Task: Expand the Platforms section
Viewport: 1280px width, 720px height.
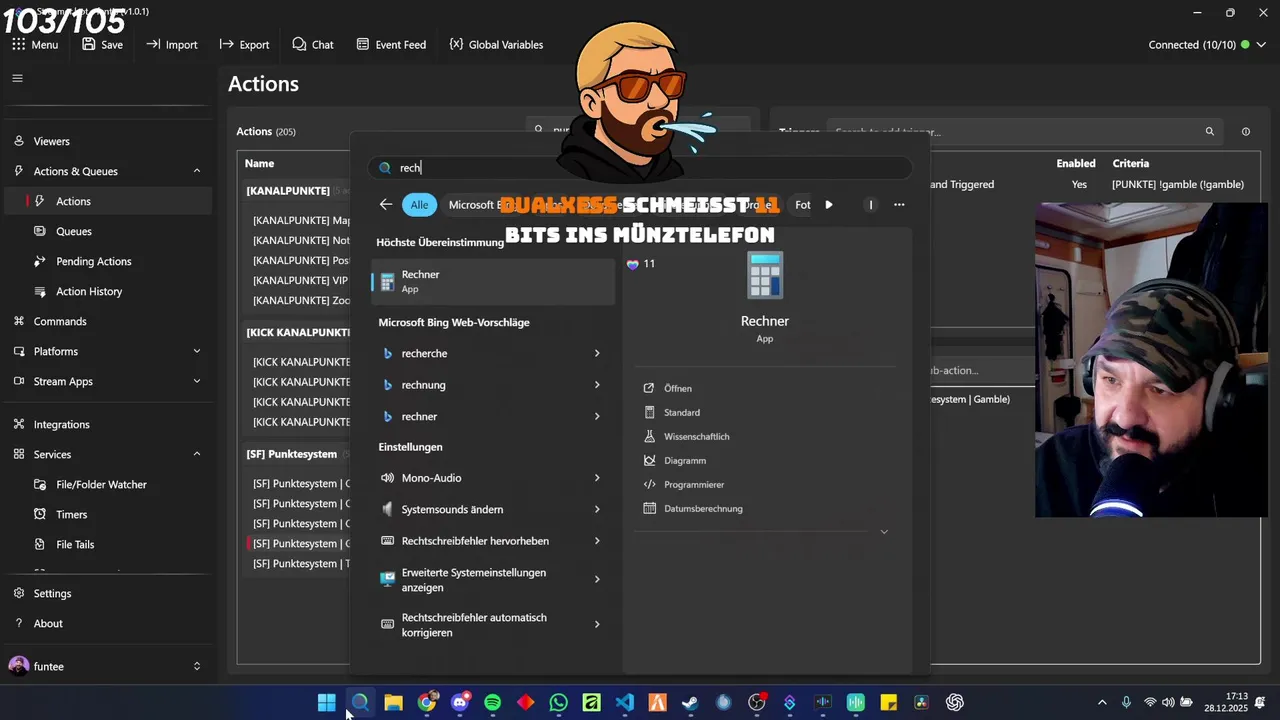Action: click(196, 351)
